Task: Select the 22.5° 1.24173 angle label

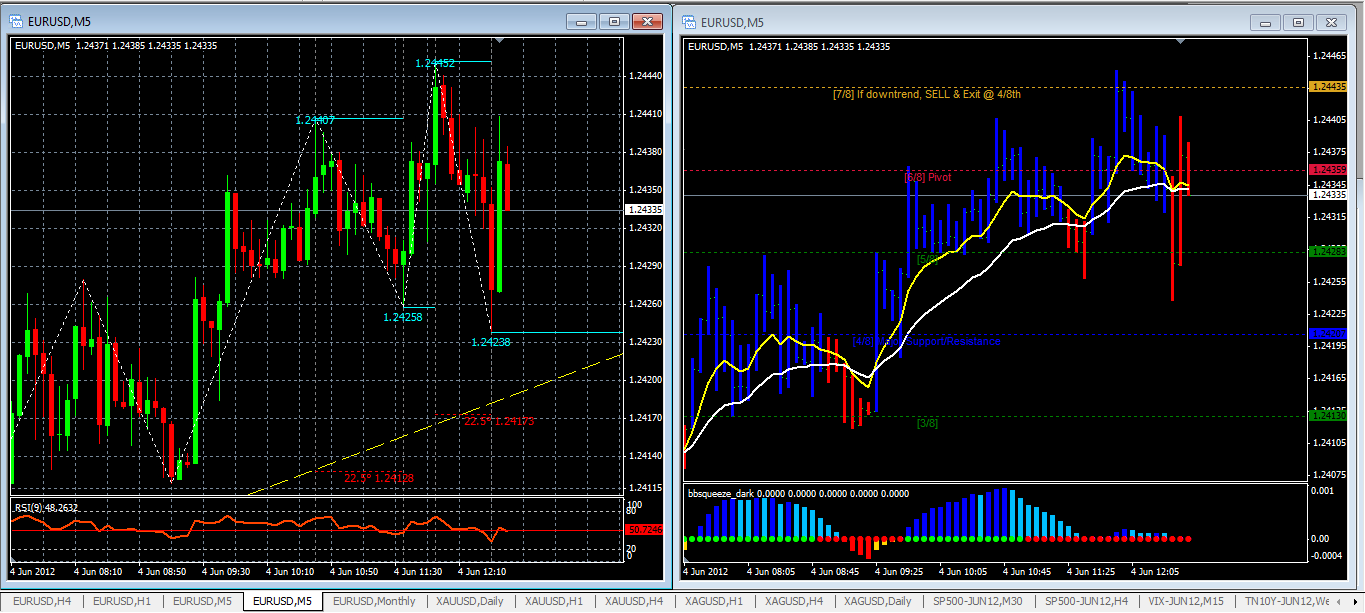Action: (x=499, y=421)
